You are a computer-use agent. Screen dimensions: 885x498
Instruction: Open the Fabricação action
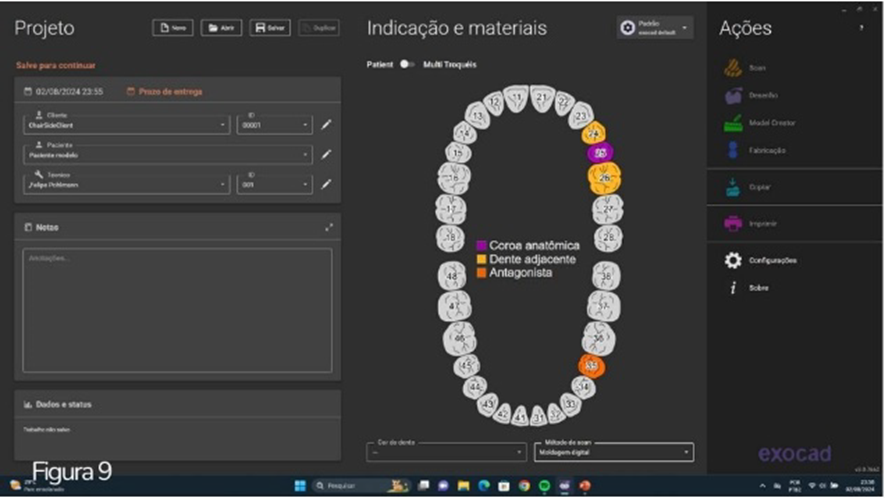coord(732,151)
